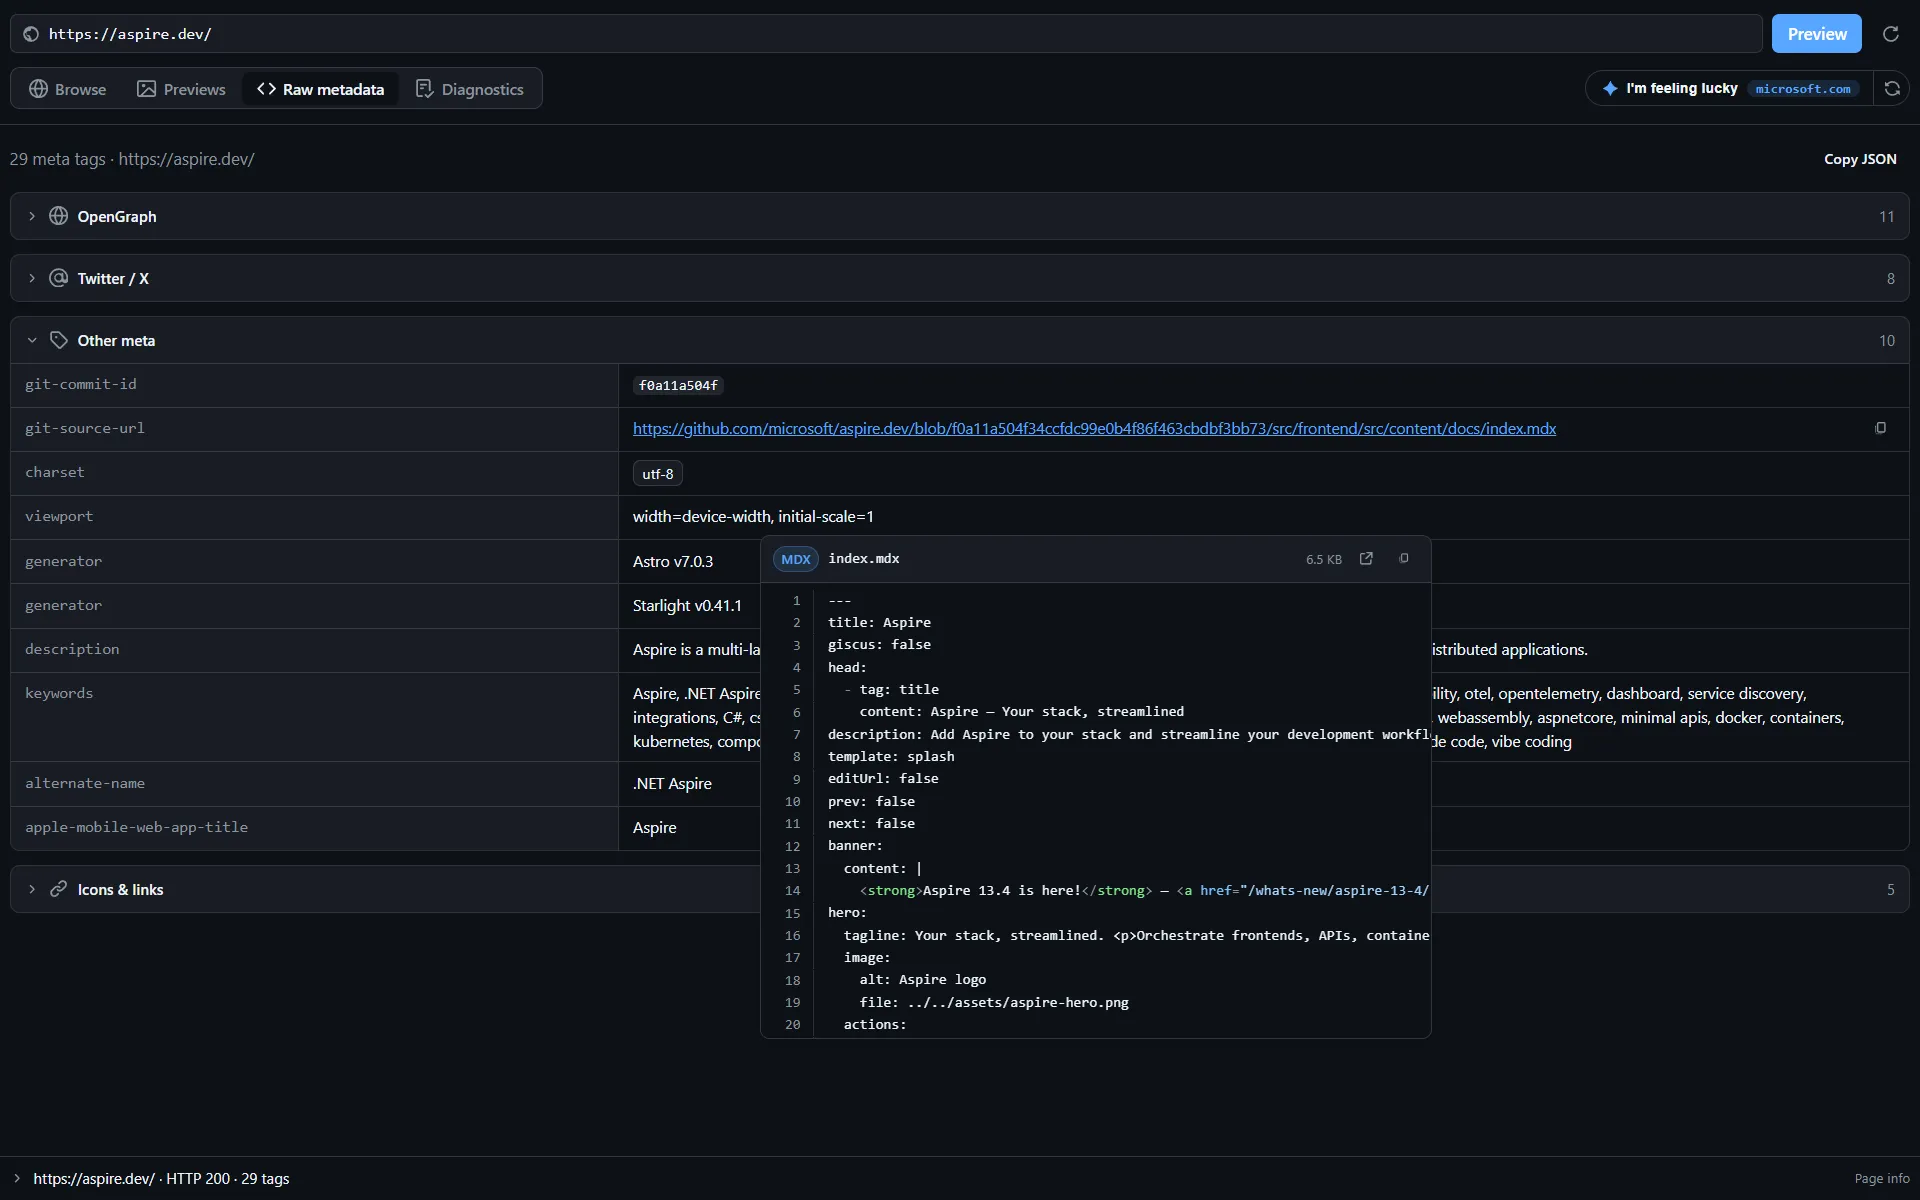
Task: Copy index.mdx contents with copy icon
Action: click(x=1403, y=559)
